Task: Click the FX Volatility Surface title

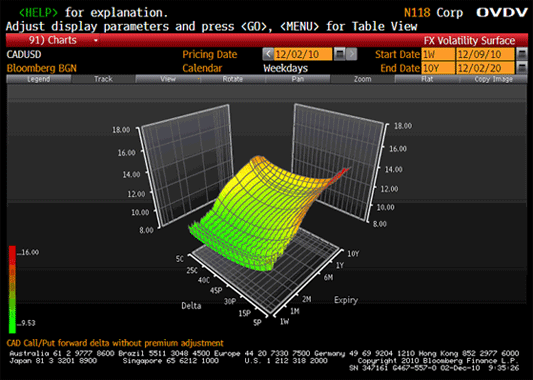Action: tap(469, 41)
